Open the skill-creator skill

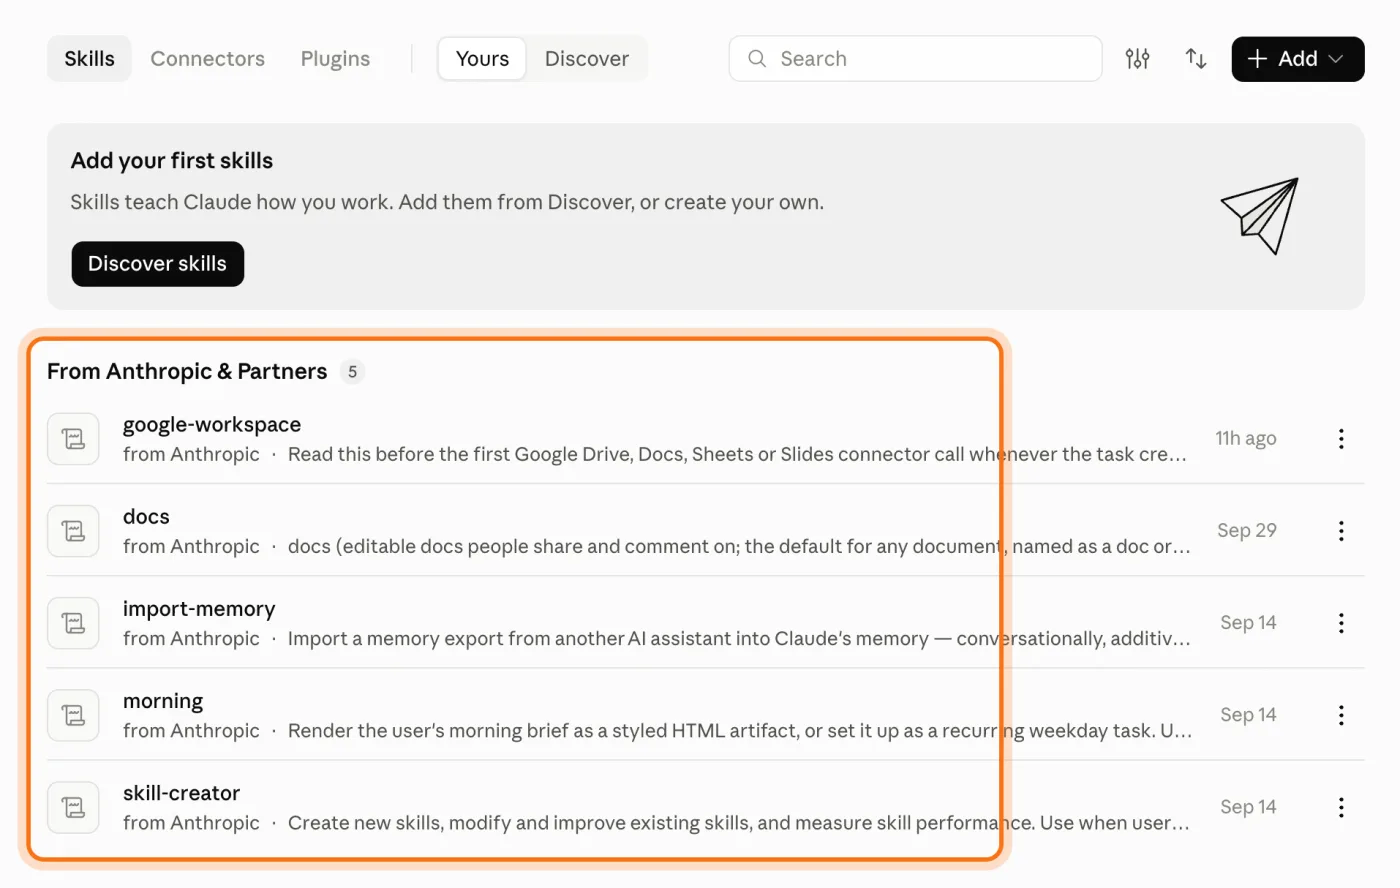(x=181, y=793)
